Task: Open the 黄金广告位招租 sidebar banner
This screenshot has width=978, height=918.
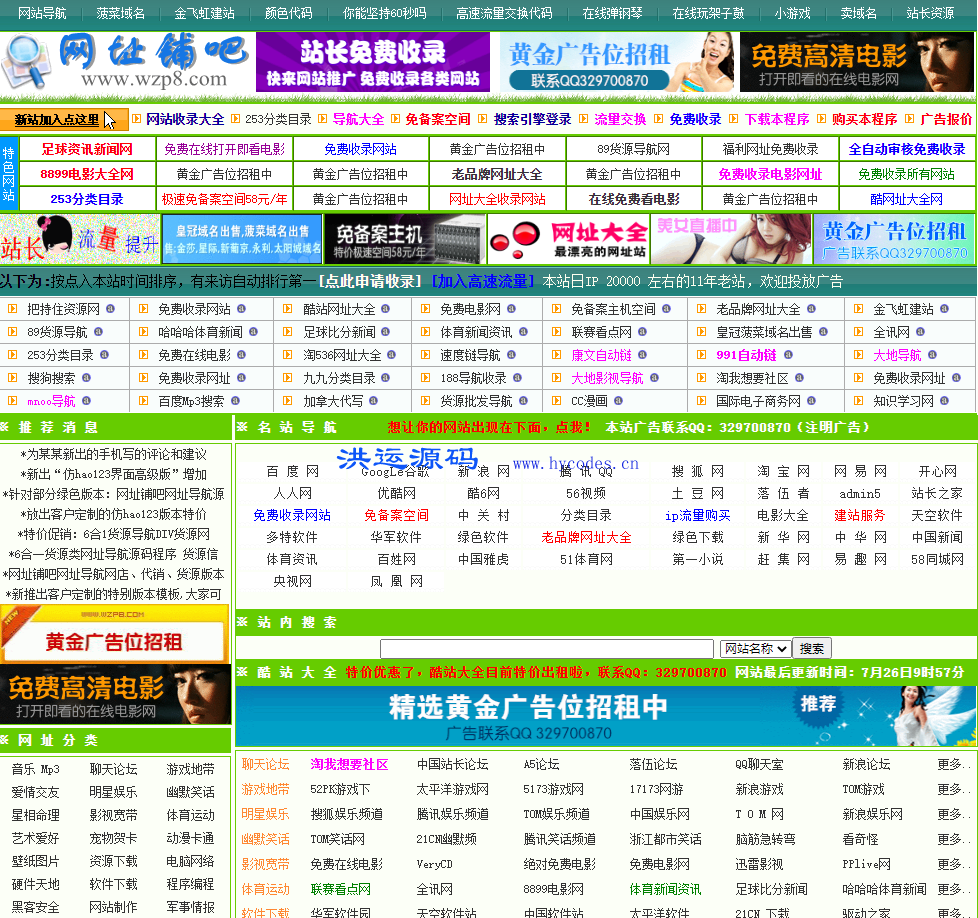Action: 115,634
